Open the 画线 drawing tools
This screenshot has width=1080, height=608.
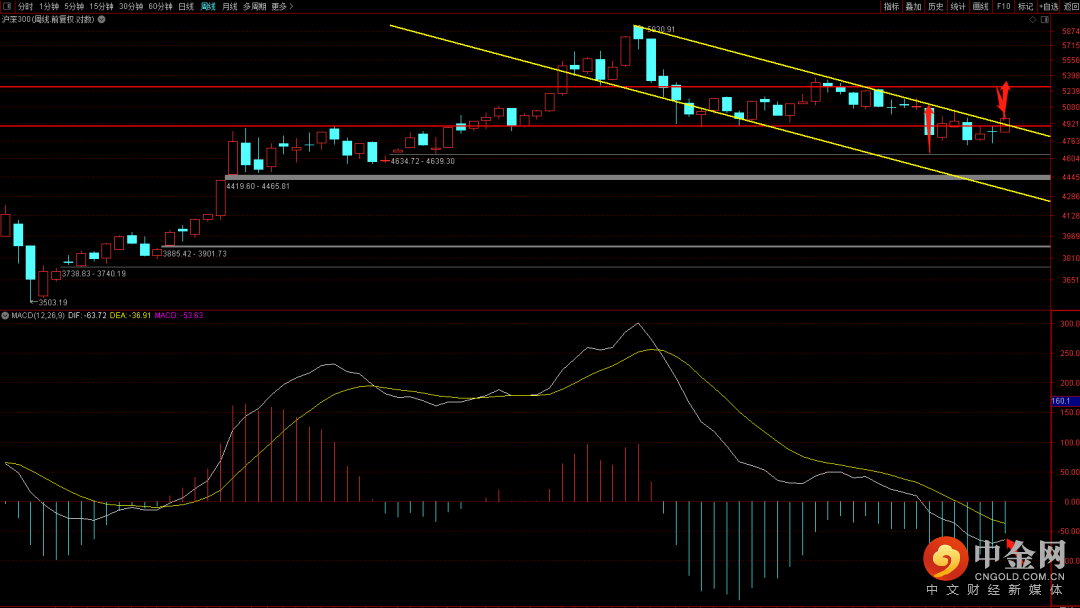click(x=980, y=6)
